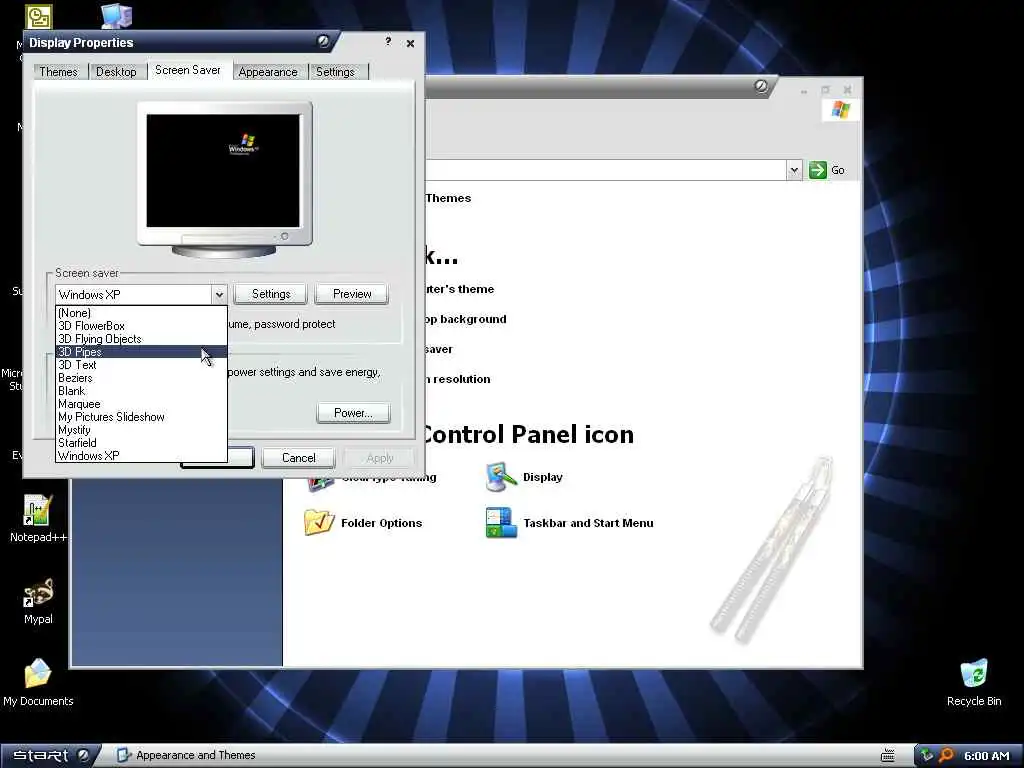Select Marquee screen saver option
The image size is (1024, 768).
141,404
